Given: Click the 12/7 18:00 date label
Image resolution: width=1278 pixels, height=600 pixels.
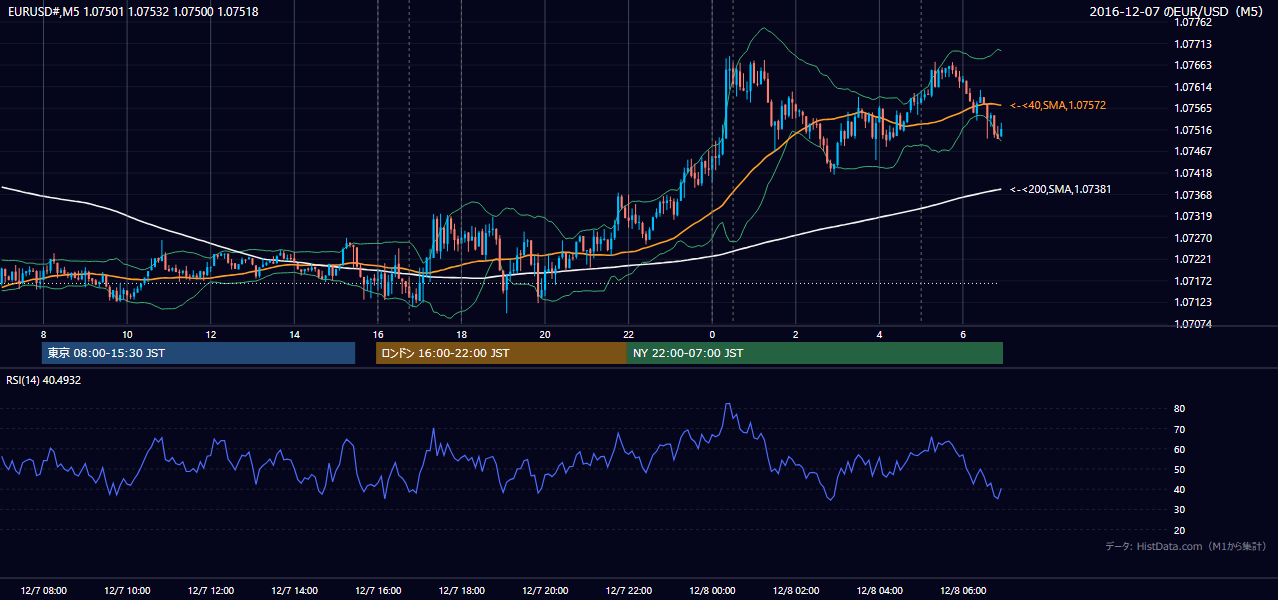Looking at the screenshot, I should tap(461, 590).
